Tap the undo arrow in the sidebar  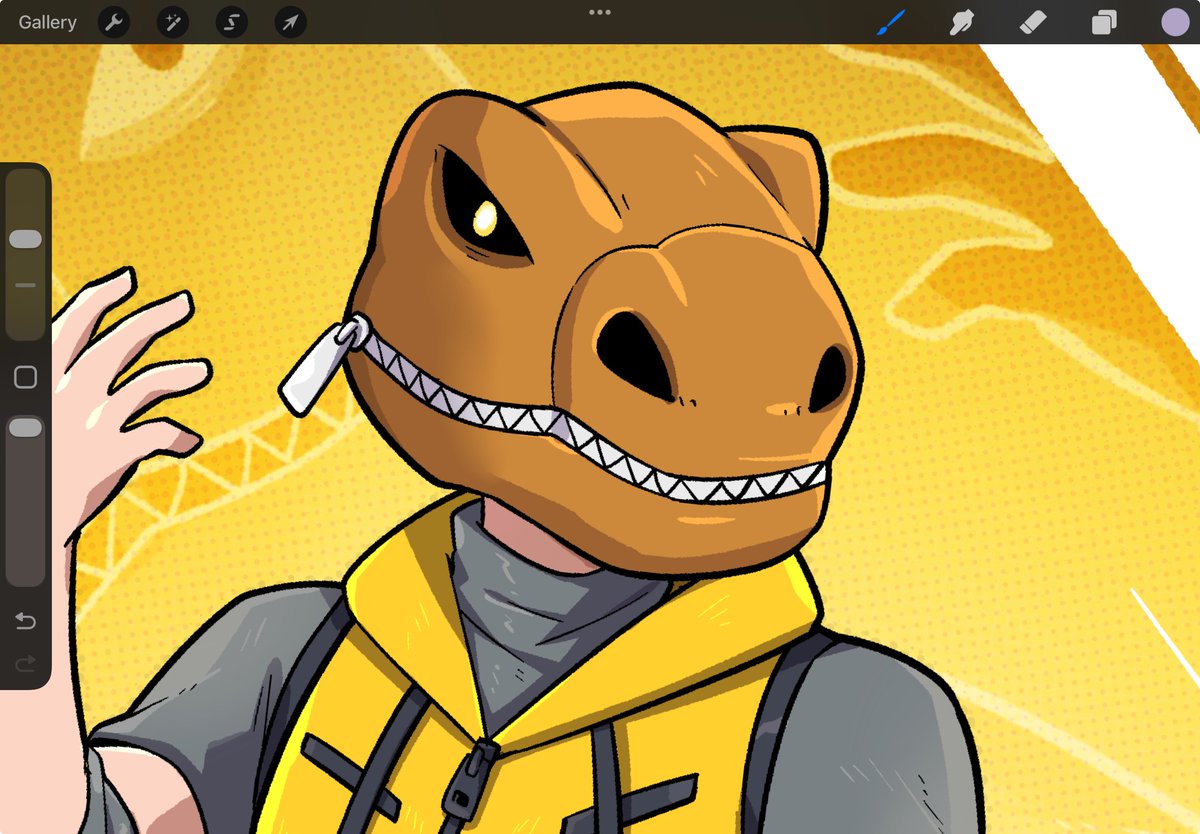[24, 620]
